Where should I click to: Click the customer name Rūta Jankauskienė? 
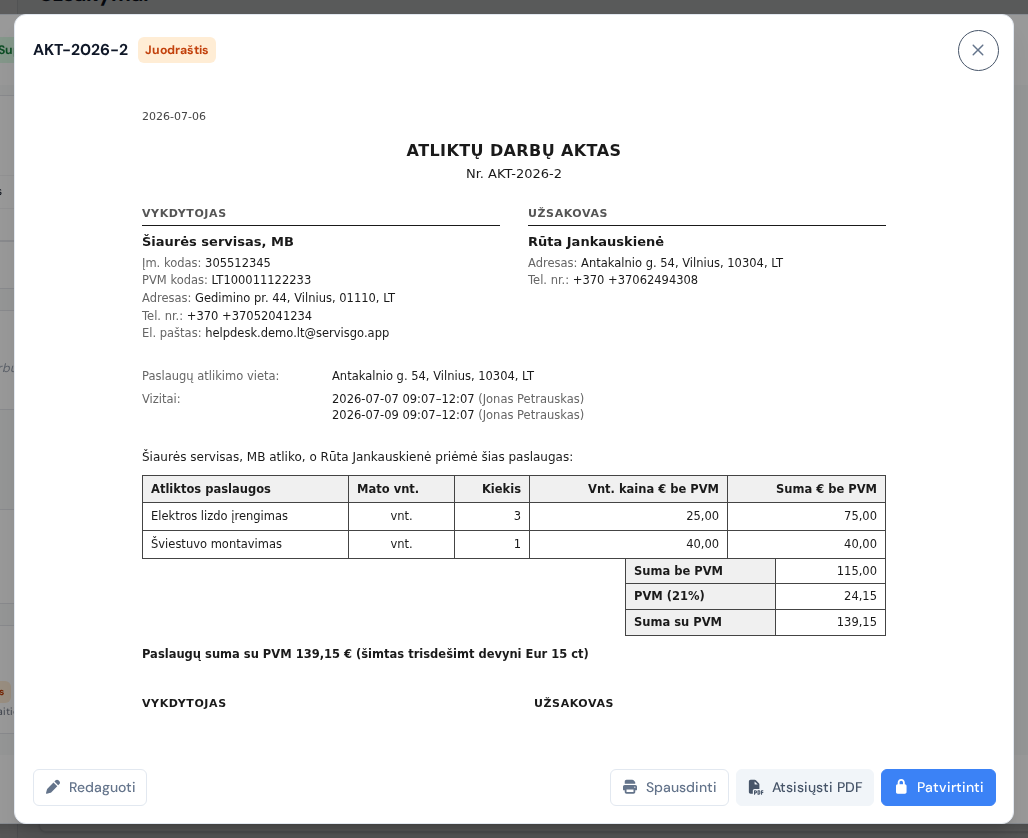596,241
